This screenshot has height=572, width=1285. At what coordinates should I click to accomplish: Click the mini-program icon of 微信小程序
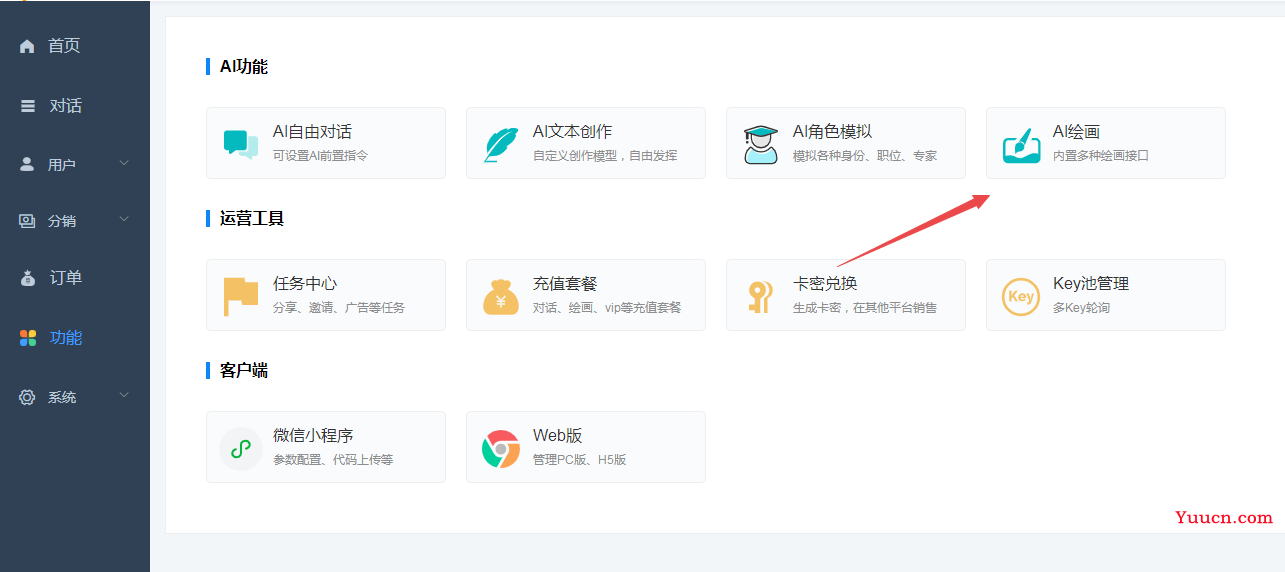click(x=241, y=449)
